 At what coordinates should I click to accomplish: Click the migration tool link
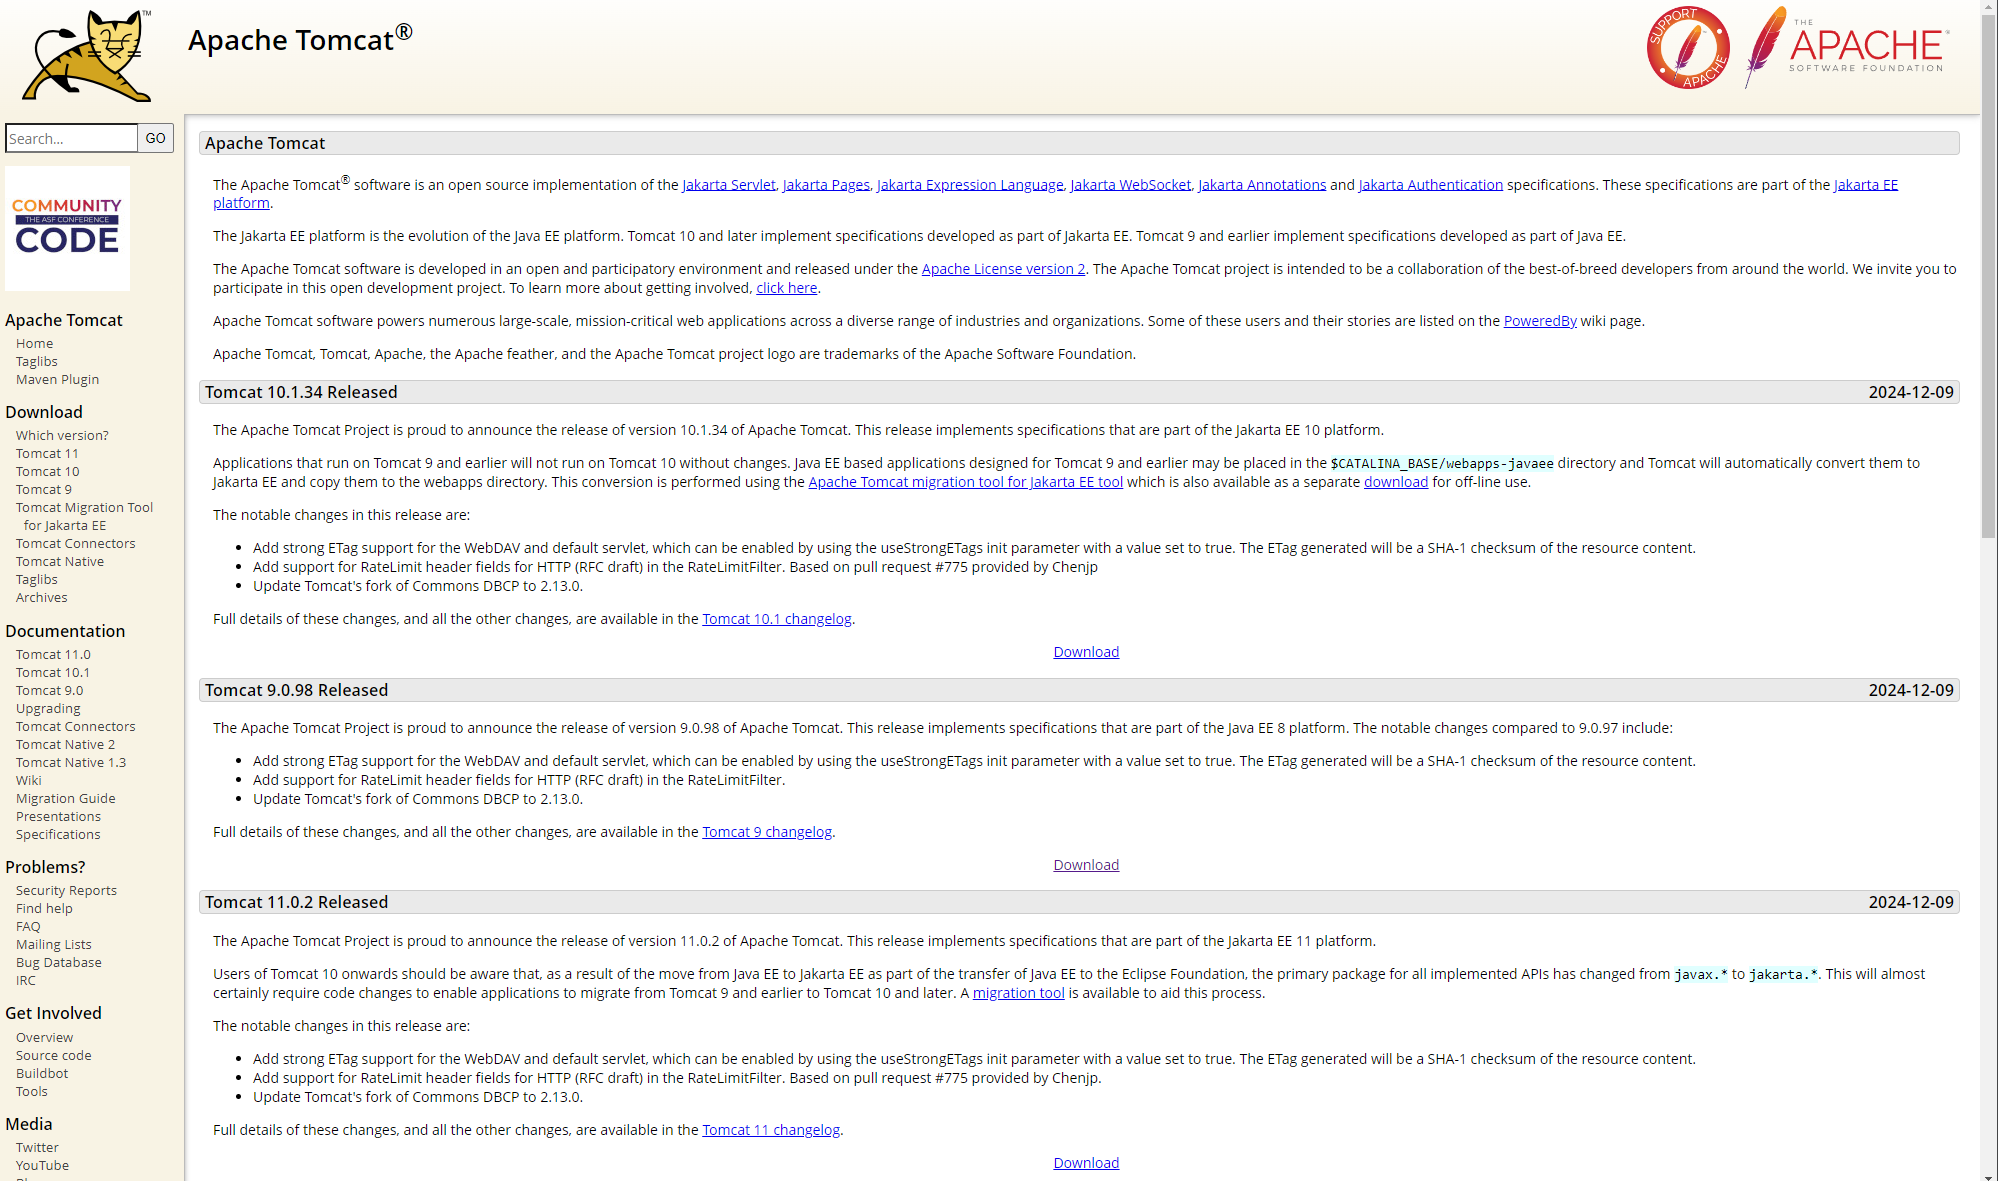pos(1018,992)
